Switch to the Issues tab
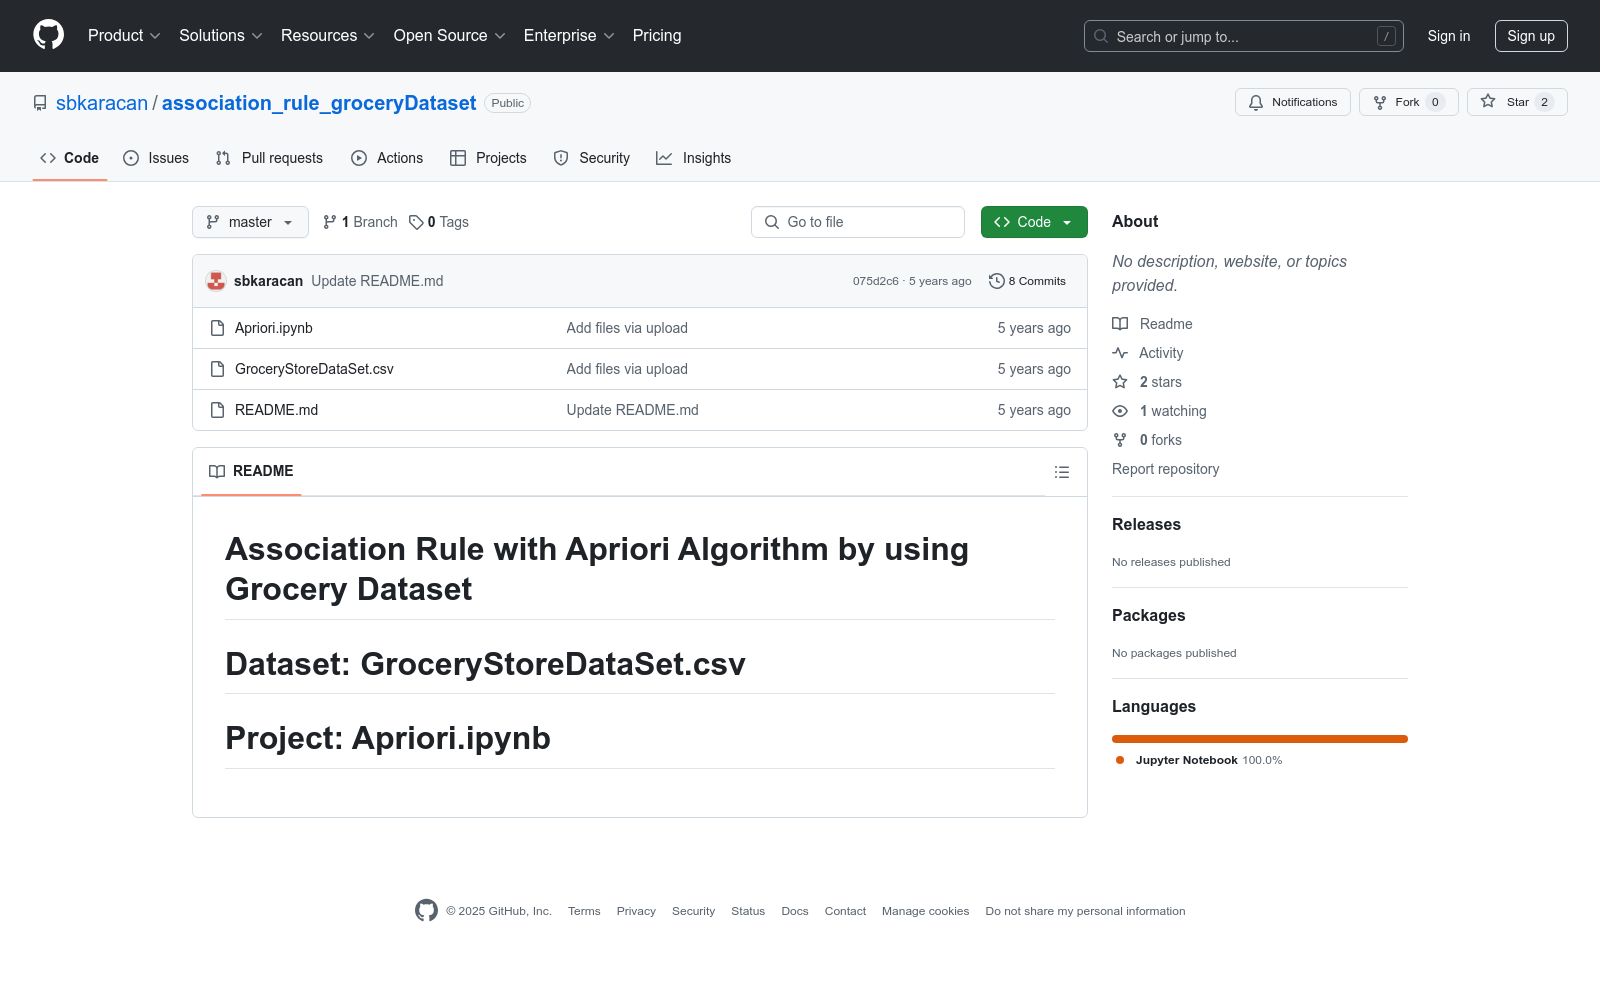This screenshot has height=1000, width=1600. coord(156,158)
